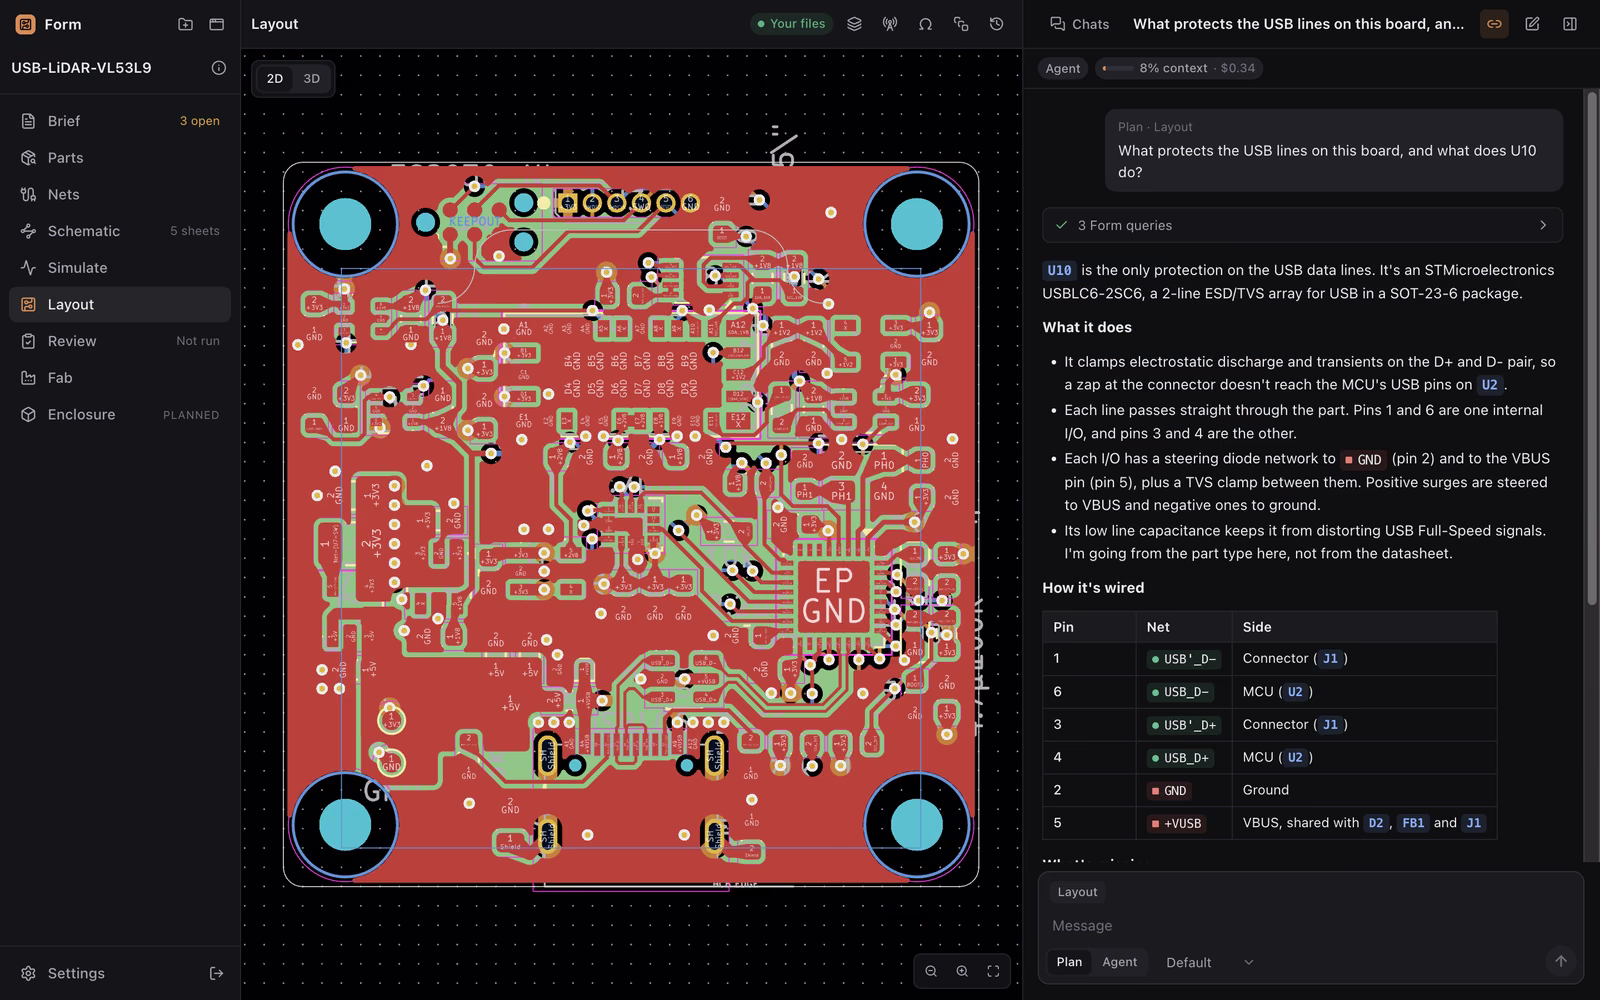Open the Default model dropdown
1600x1000 pixels.
(1209, 962)
